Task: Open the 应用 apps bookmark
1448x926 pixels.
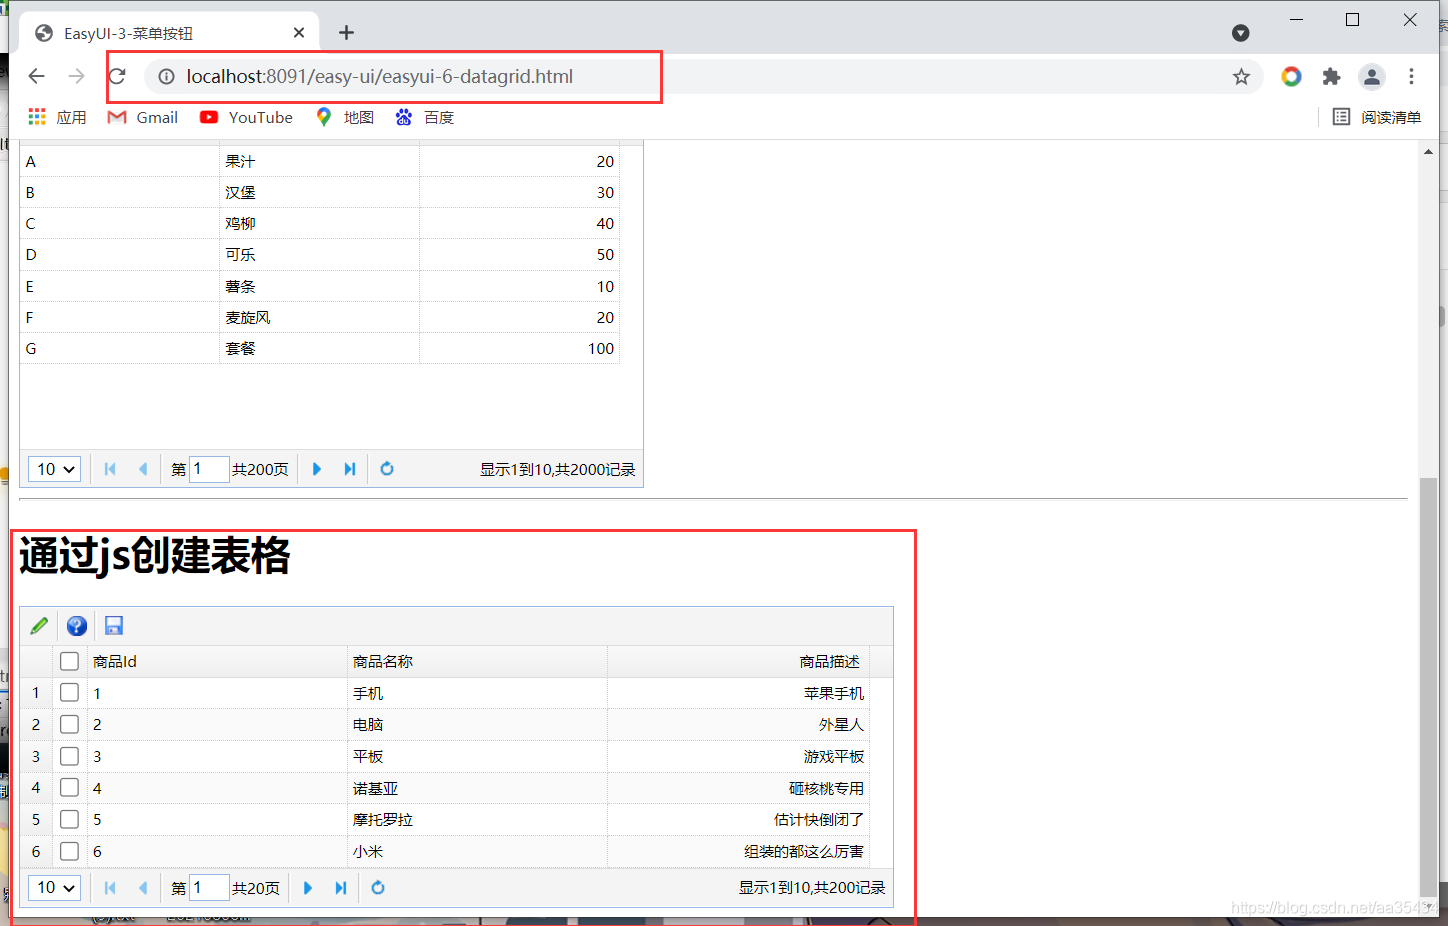Action: coord(57,117)
